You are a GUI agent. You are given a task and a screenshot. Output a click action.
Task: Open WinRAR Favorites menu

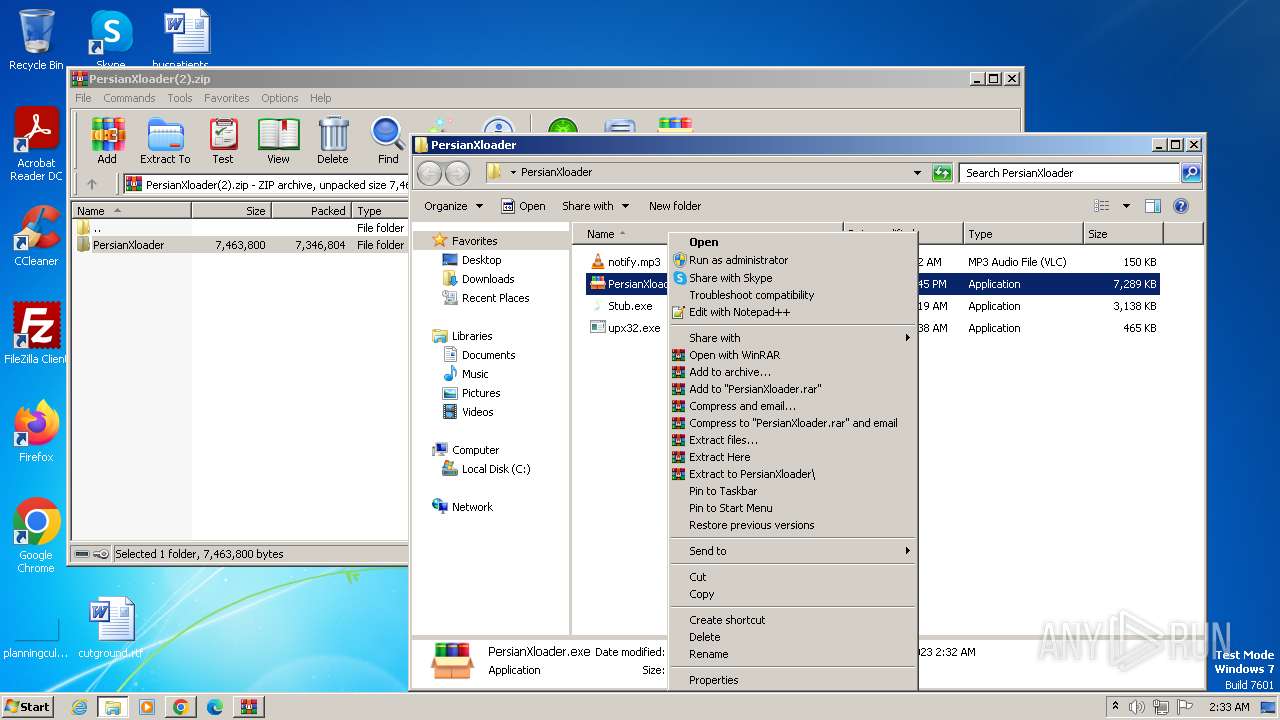tap(227, 98)
